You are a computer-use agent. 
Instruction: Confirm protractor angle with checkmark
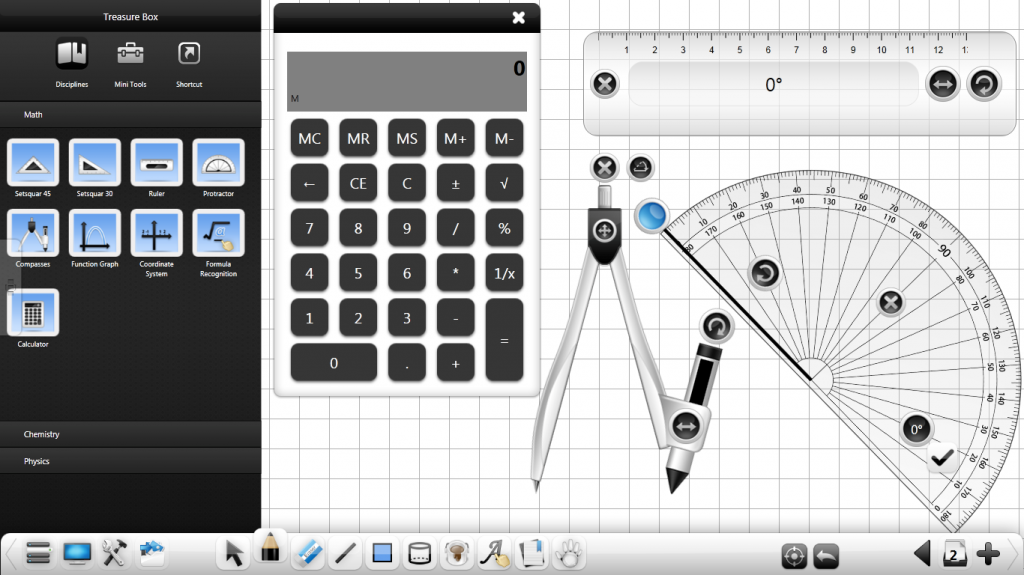point(942,458)
